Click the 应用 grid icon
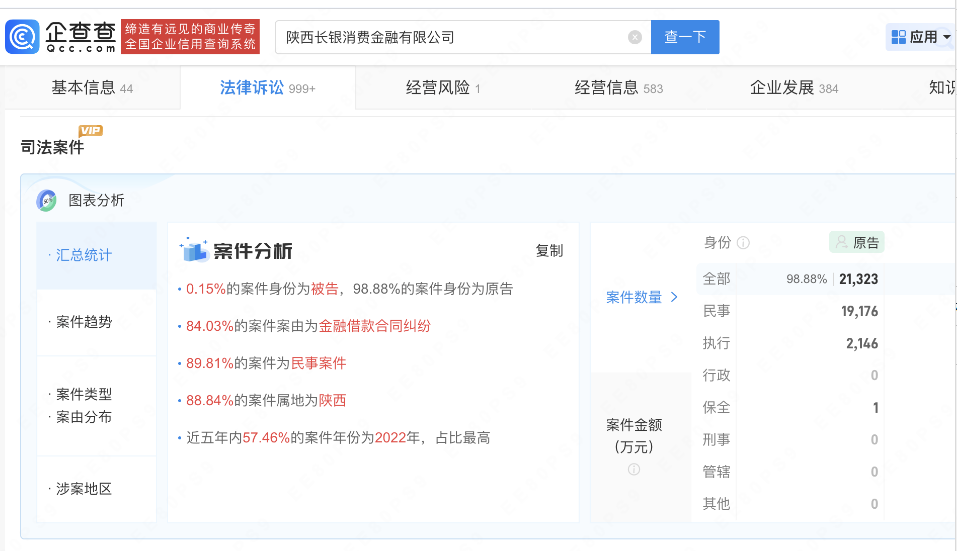This screenshot has height=551, width=957. pos(898,37)
